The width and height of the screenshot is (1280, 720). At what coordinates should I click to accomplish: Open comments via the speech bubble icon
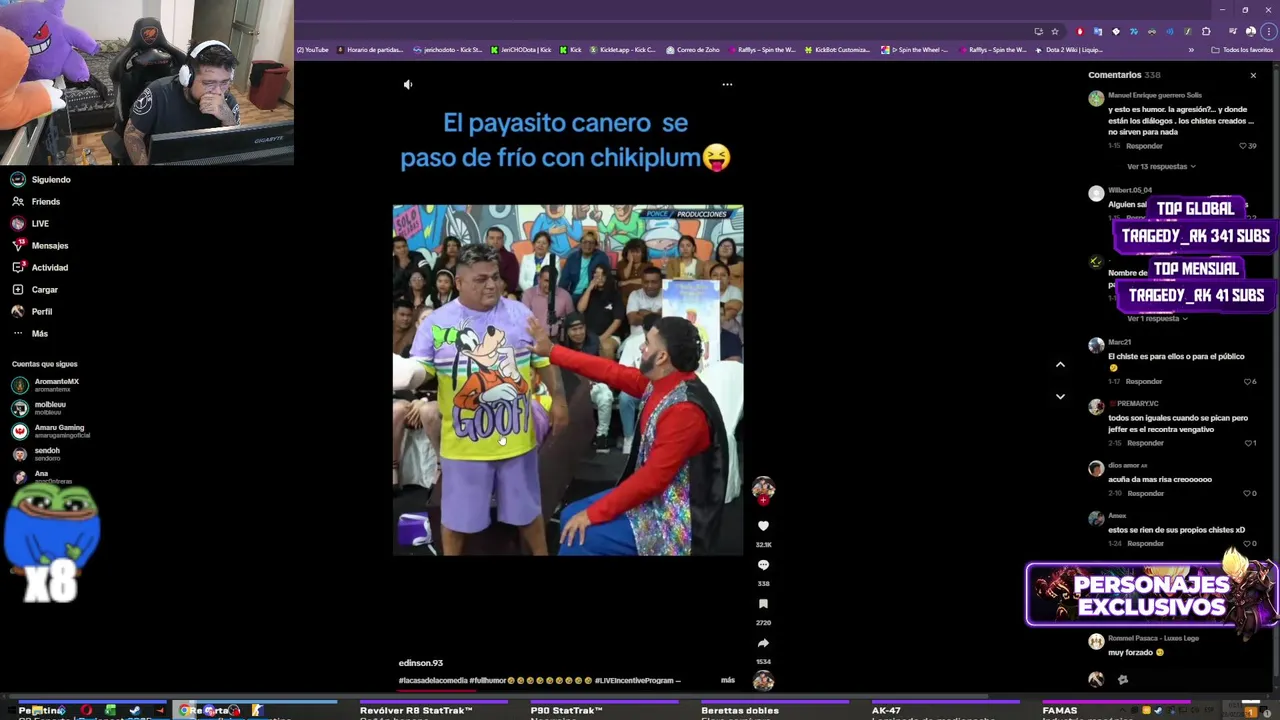[x=763, y=565]
